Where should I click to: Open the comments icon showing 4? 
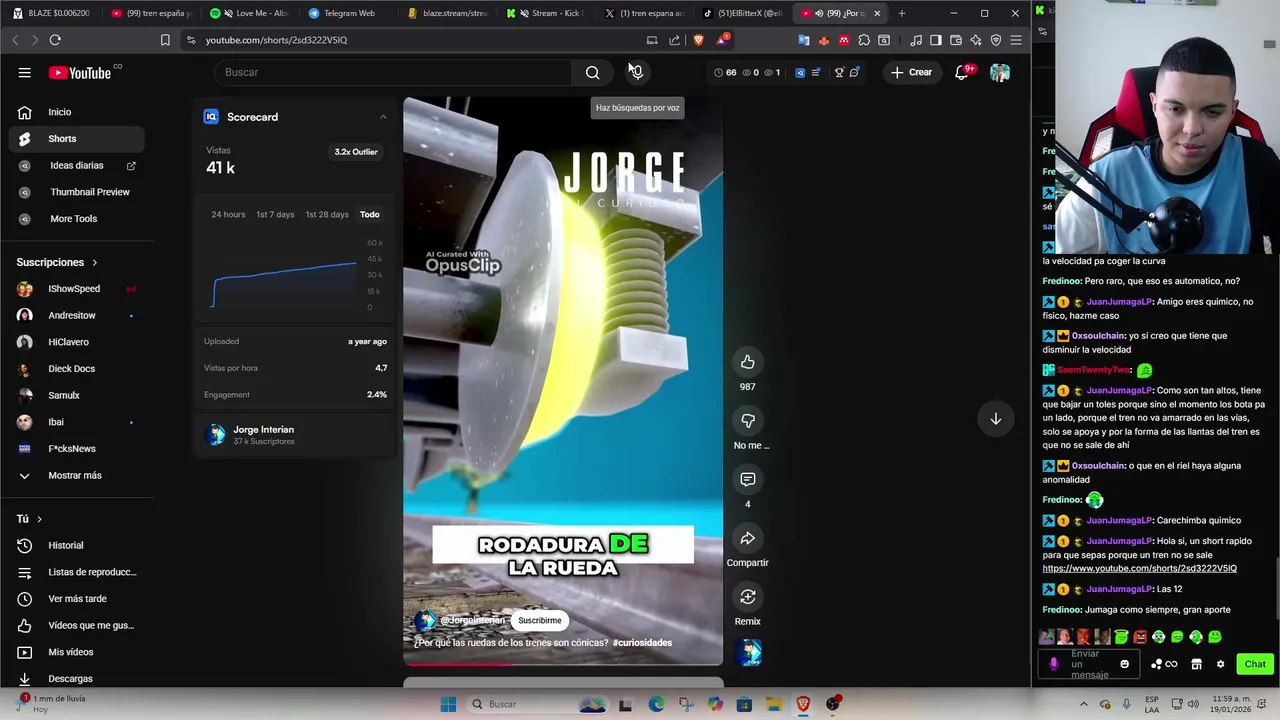point(747,480)
